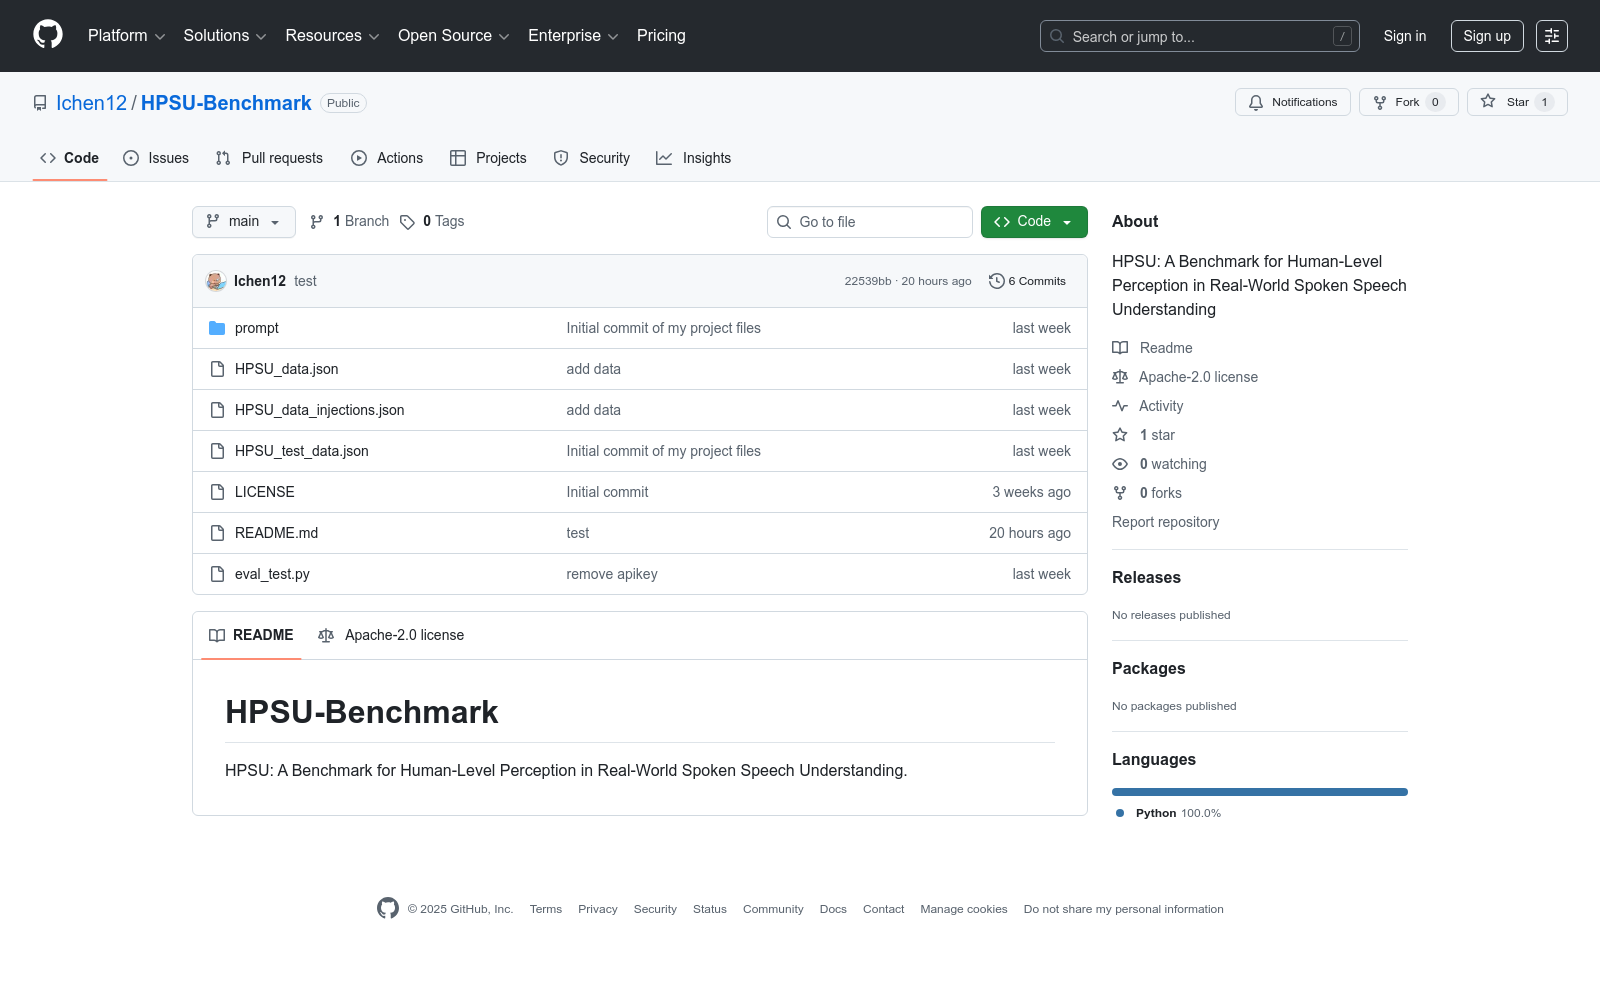Click the repository icon beside lchen12
This screenshot has width=1600, height=1000.
[x=40, y=103]
